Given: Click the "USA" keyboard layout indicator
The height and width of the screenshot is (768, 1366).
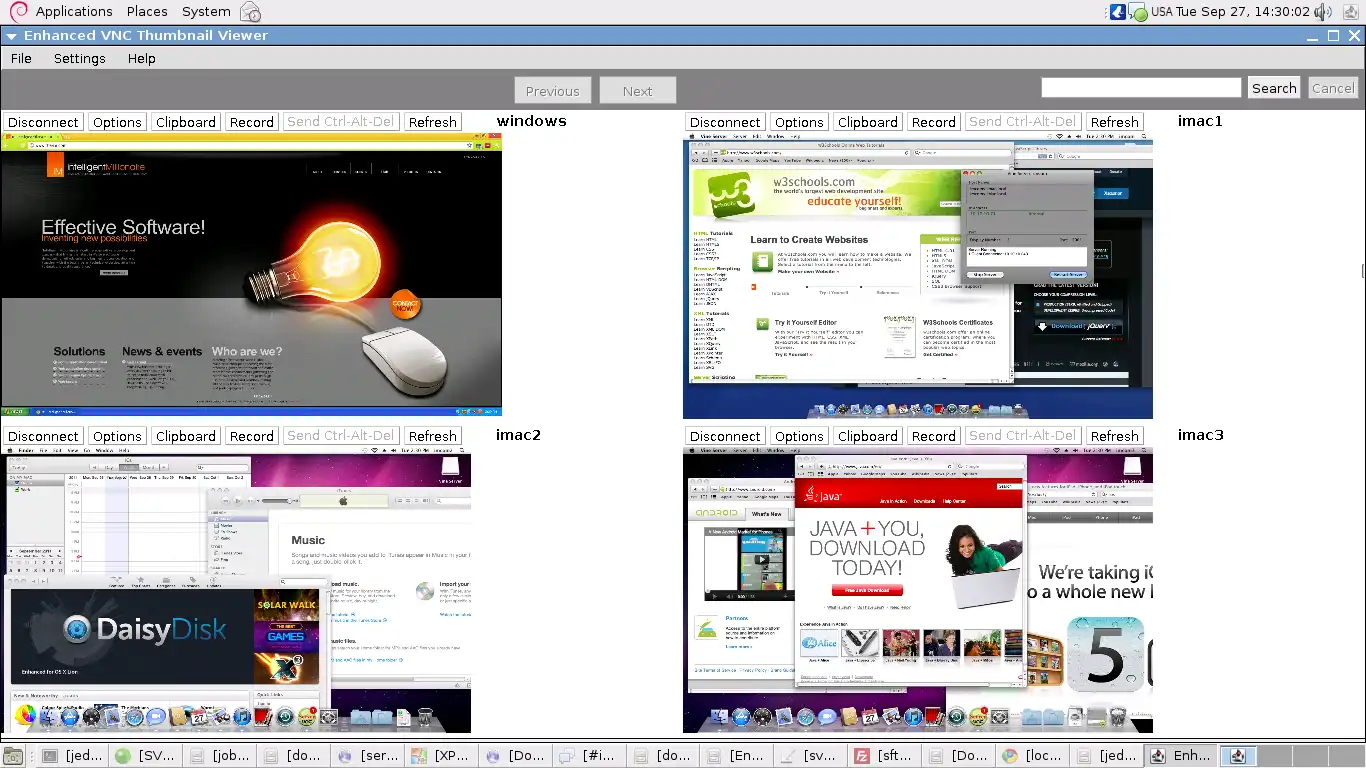Looking at the screenshot, I should [x=1162, y=12].
